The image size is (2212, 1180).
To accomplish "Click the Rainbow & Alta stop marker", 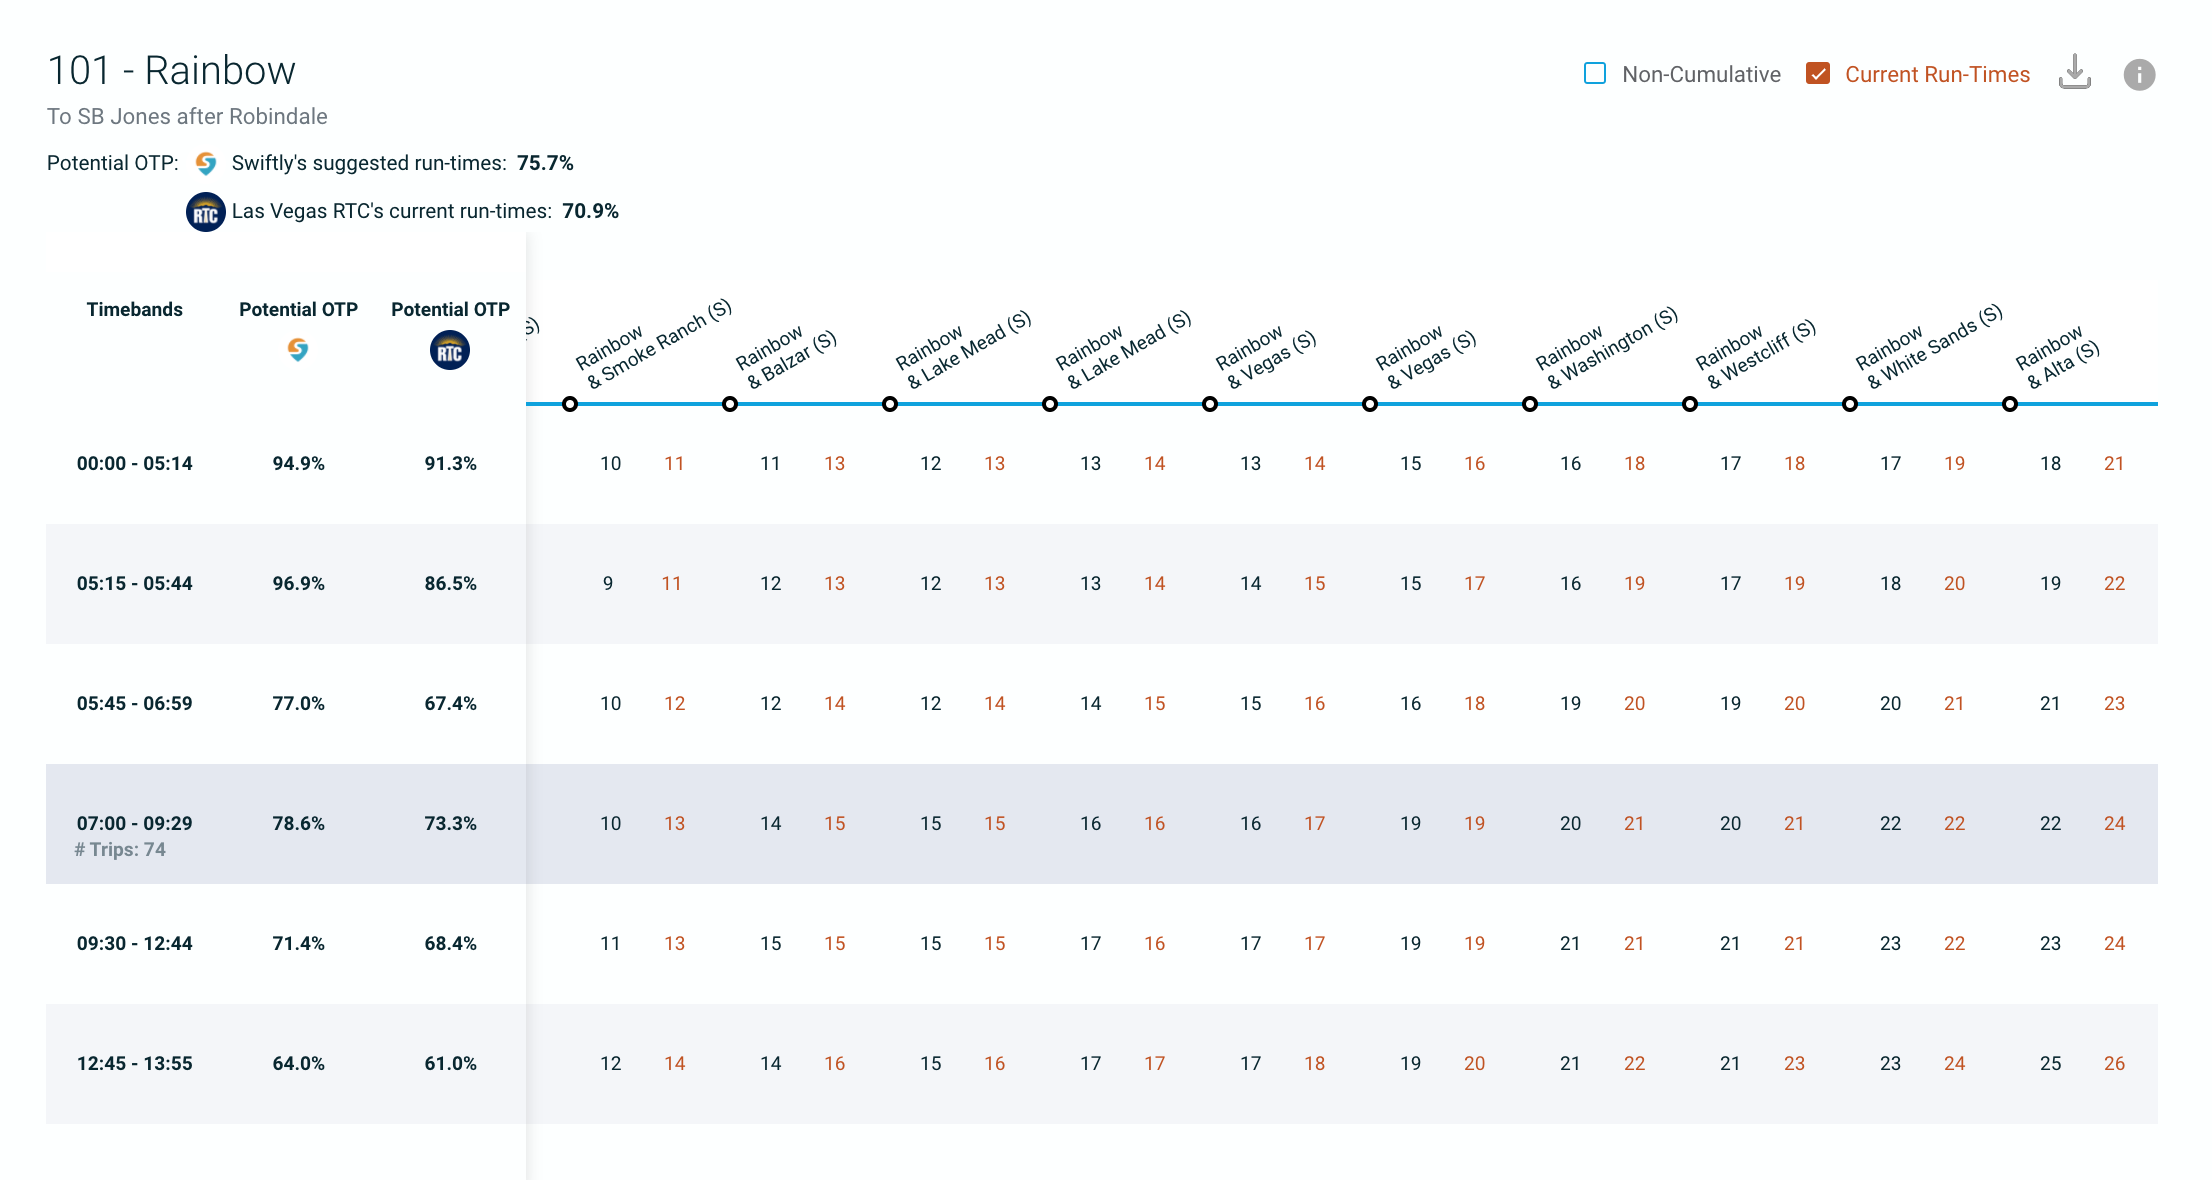I will pos(2009,404).
